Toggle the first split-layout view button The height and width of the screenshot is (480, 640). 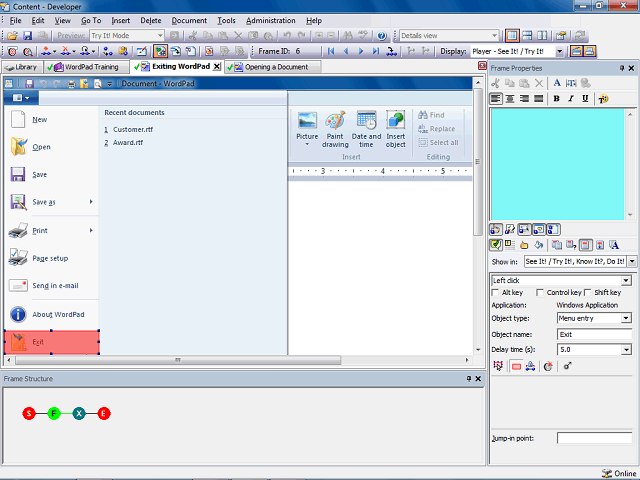[527, 36]
